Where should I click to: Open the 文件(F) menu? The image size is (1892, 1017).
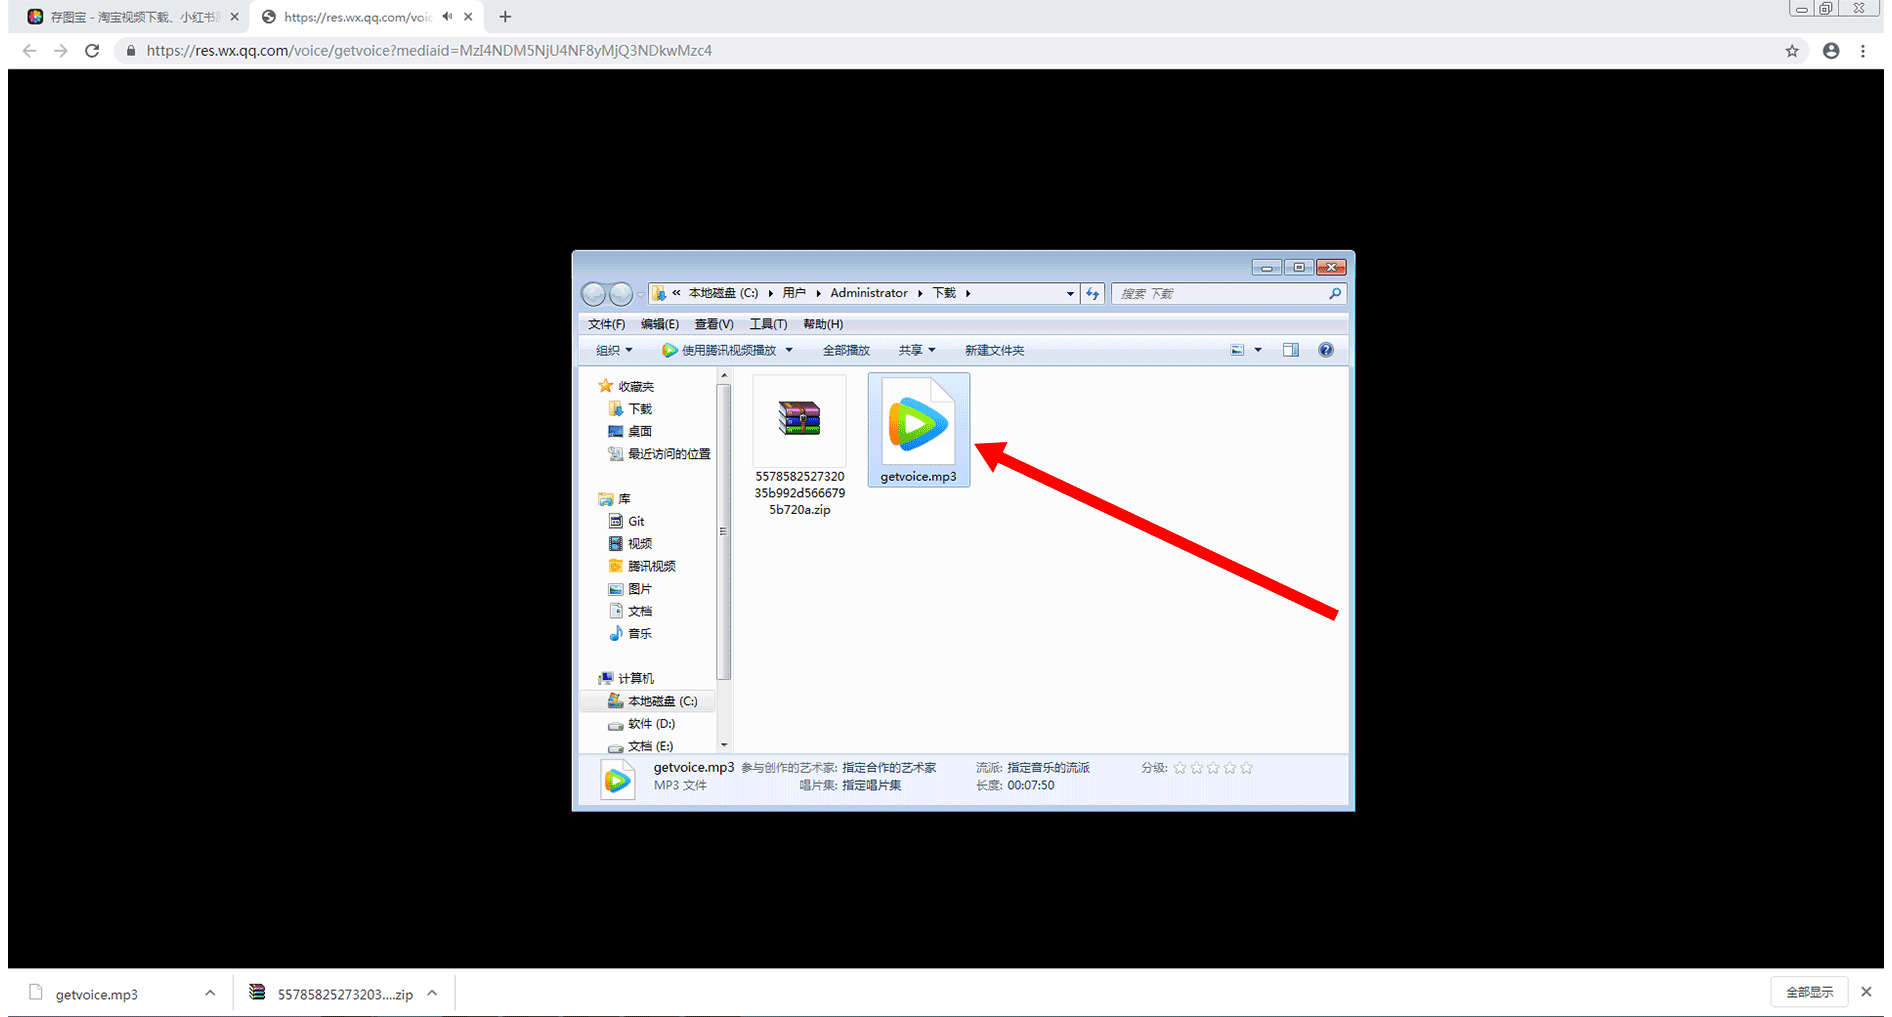coord(606,324)
